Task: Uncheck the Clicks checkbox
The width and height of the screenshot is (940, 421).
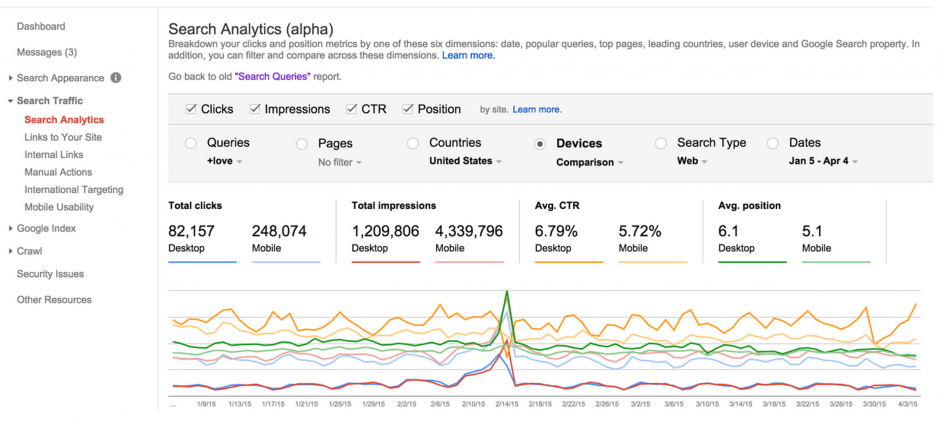Action: (191, 109)
